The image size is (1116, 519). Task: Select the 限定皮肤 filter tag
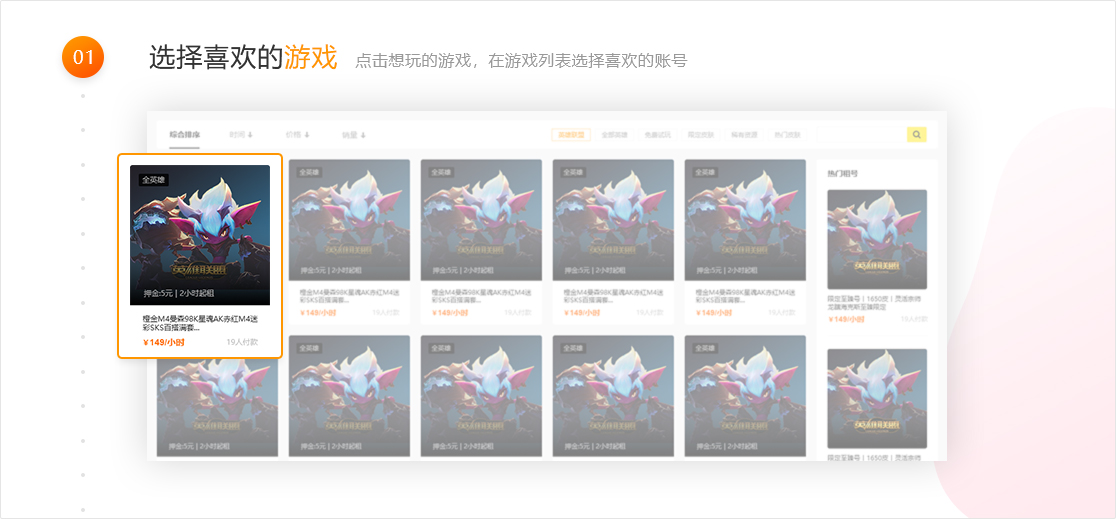tap(701, 135)
